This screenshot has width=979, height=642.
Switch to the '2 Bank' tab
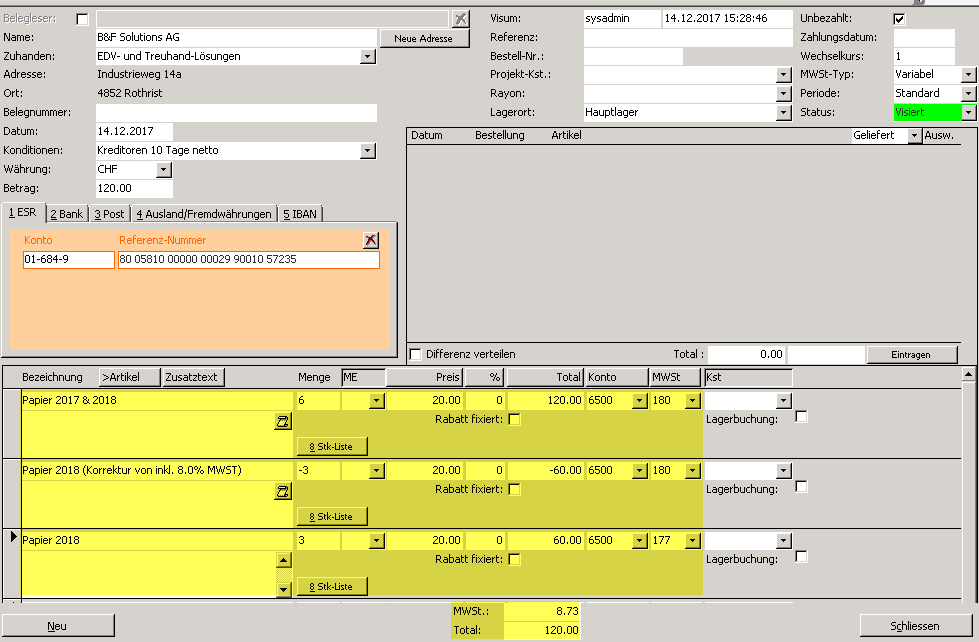point(67,214)
